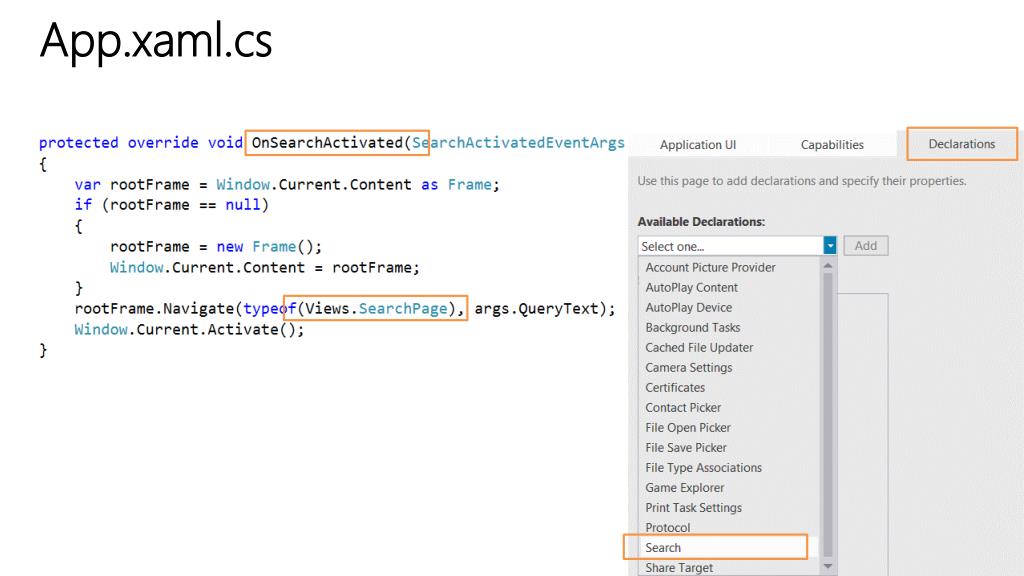Select Print Task Settings declaration
This screenshot has height=576, width=1024.
pyautogui.click(x=693, y=507)
